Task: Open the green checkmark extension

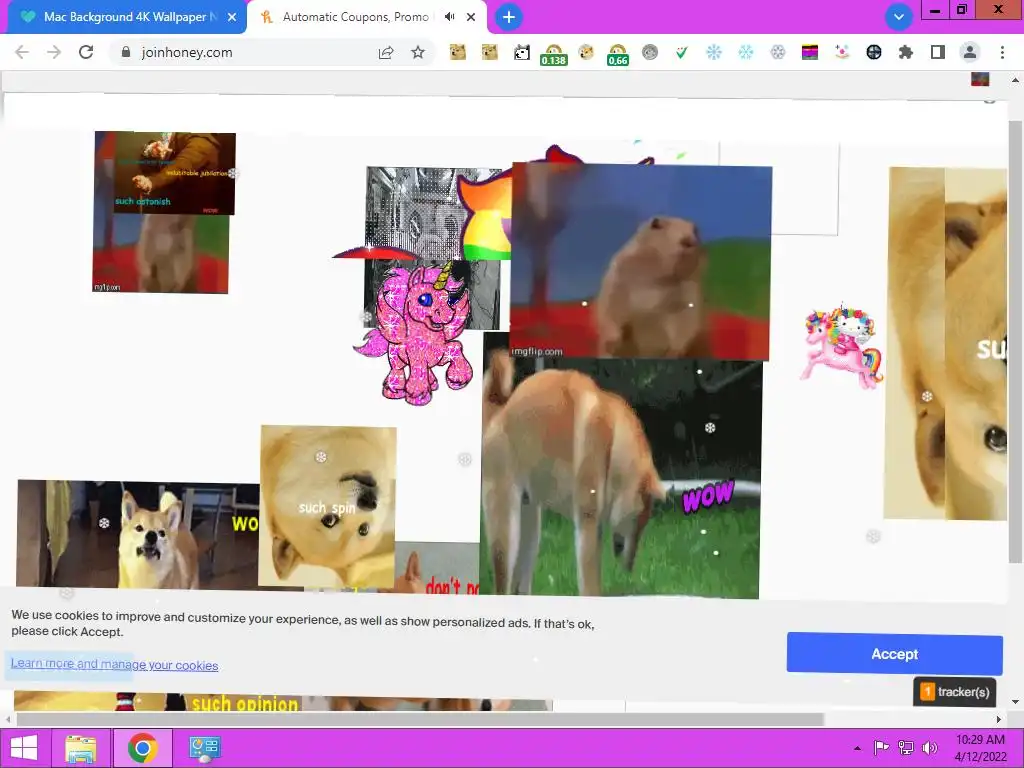Action: pos(681,52)
